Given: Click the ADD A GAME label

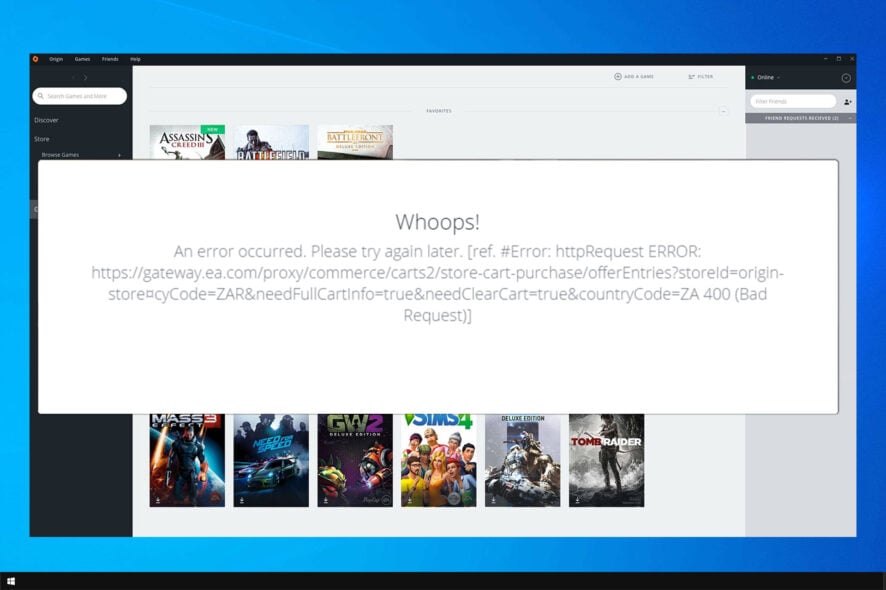Looking at the screenshot, I should click(x=639, y=76).
